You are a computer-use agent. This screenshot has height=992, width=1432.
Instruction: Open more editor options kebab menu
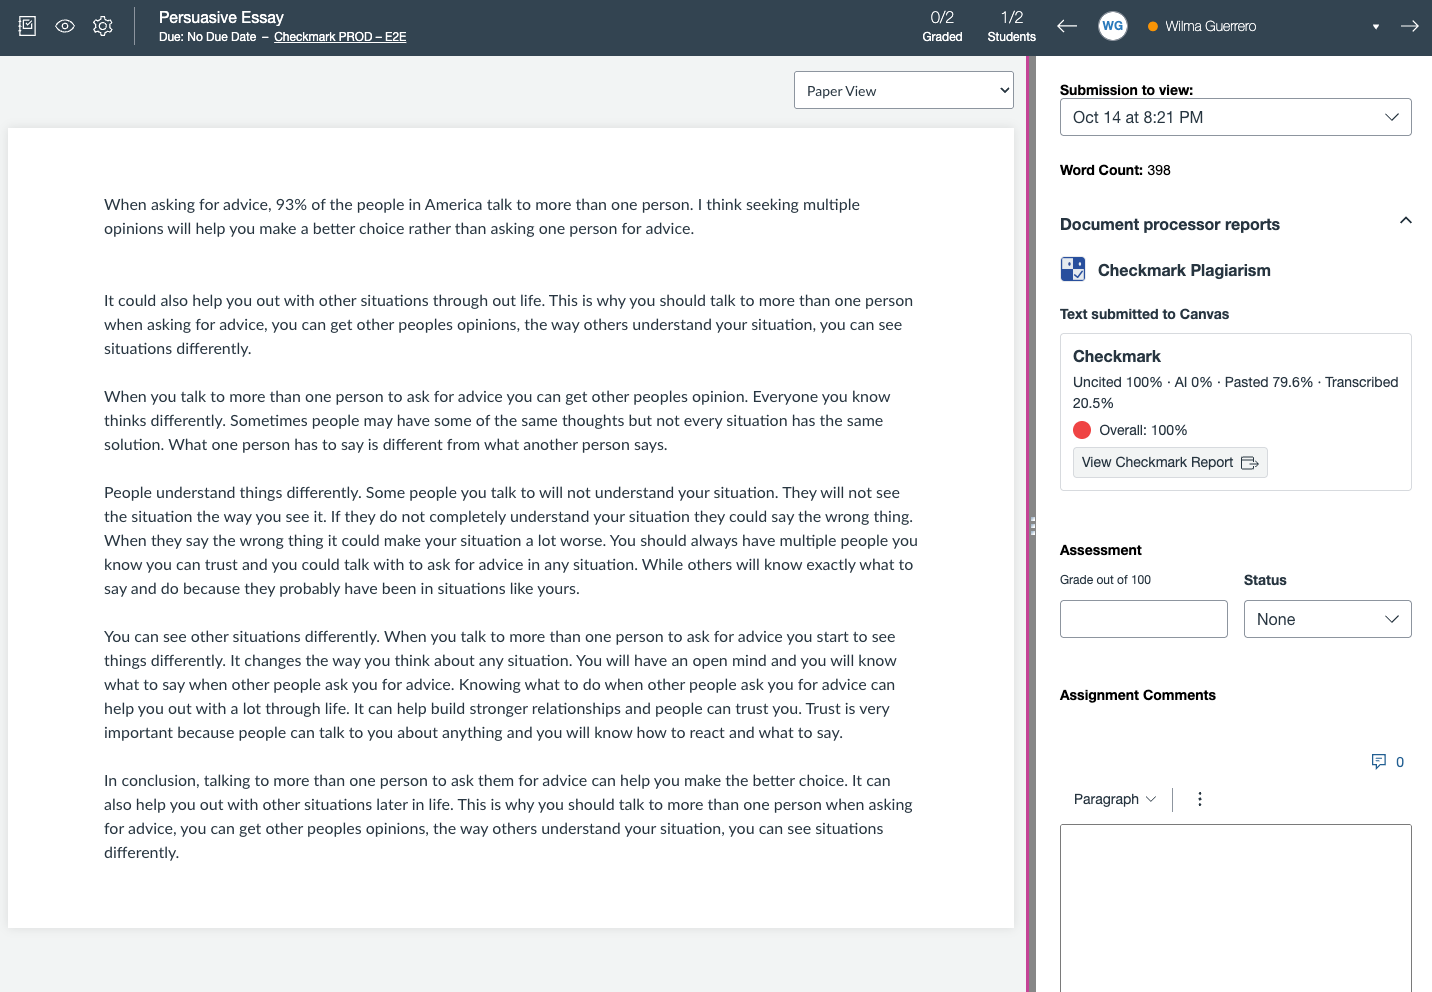click(x=1200, y=799)
